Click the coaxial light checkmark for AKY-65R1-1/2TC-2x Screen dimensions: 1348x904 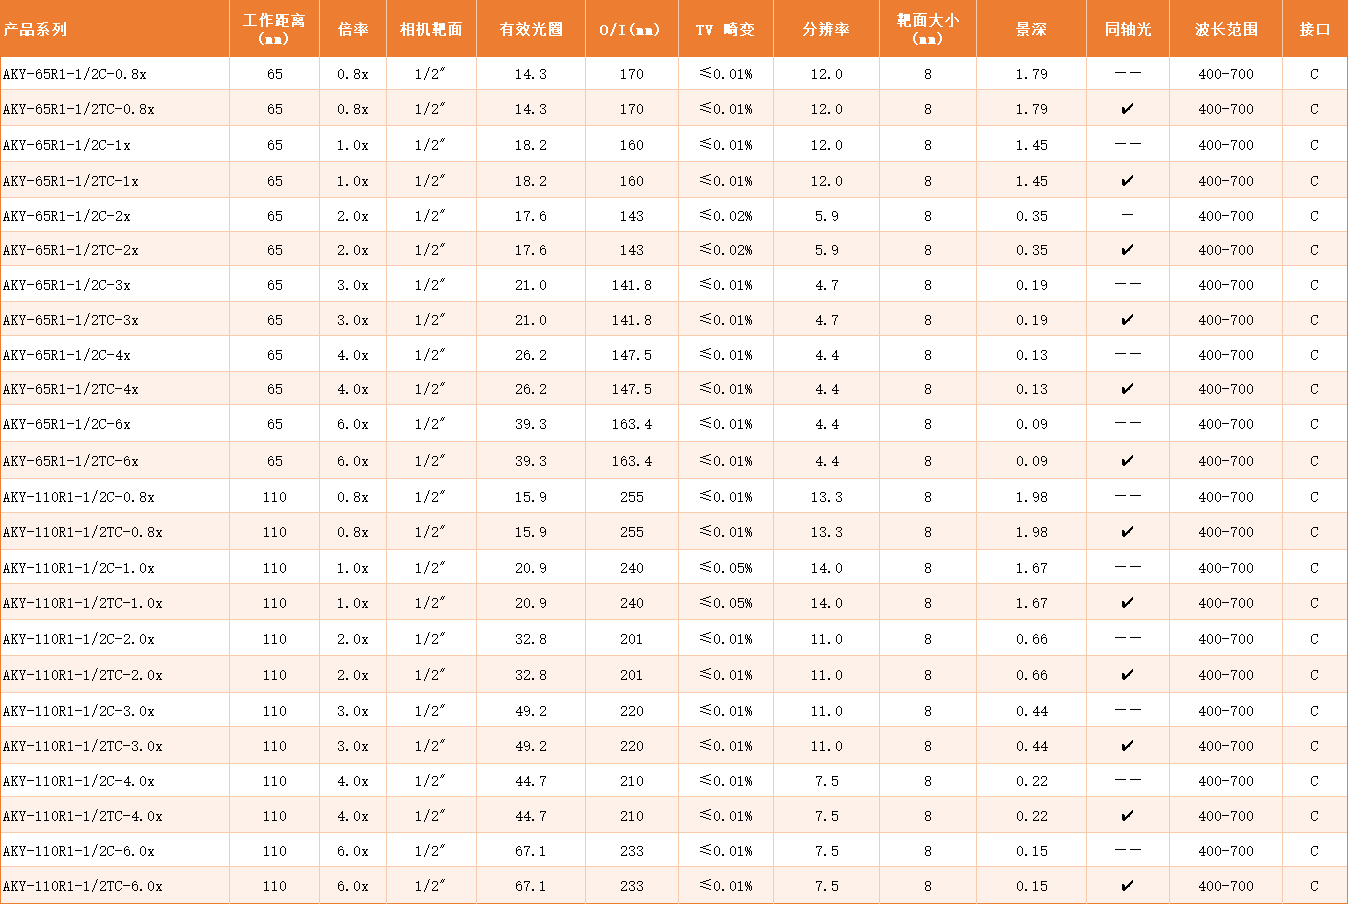pyautogui.click(x=1127, y=250)
